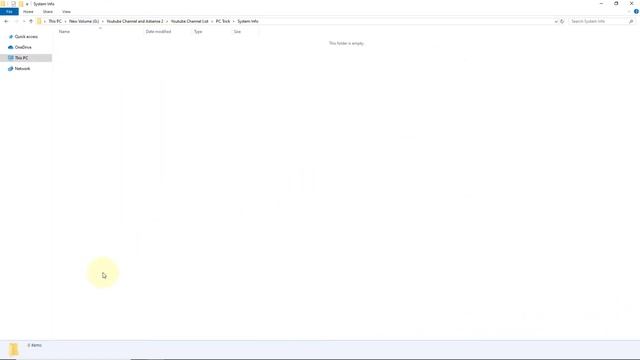This screenshot has height=360, width=640.
Task: Click Properties icon in quick access toolbar
Action: (13, 4)
